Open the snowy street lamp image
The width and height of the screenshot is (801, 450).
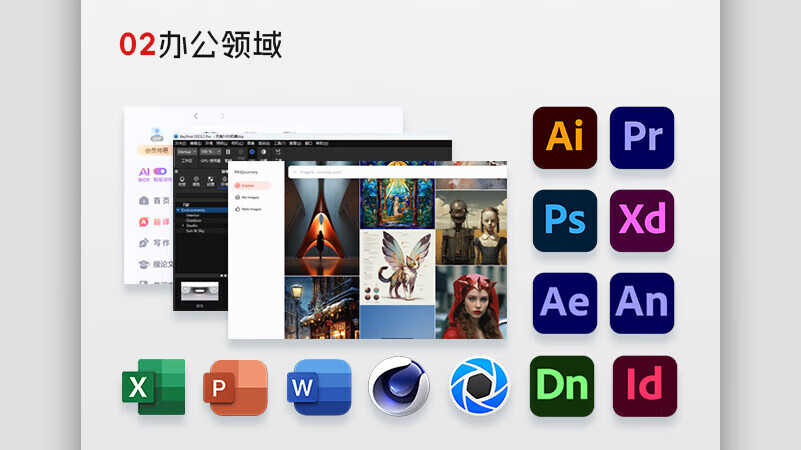pyautogui.click(x=322, y=307)
